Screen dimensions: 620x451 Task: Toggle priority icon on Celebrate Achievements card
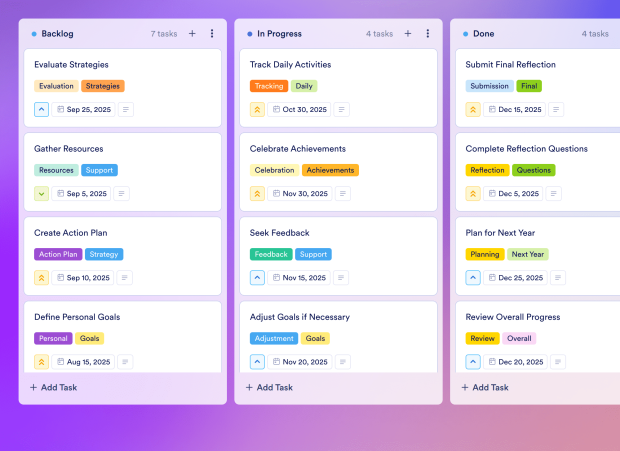coord(257,193)
